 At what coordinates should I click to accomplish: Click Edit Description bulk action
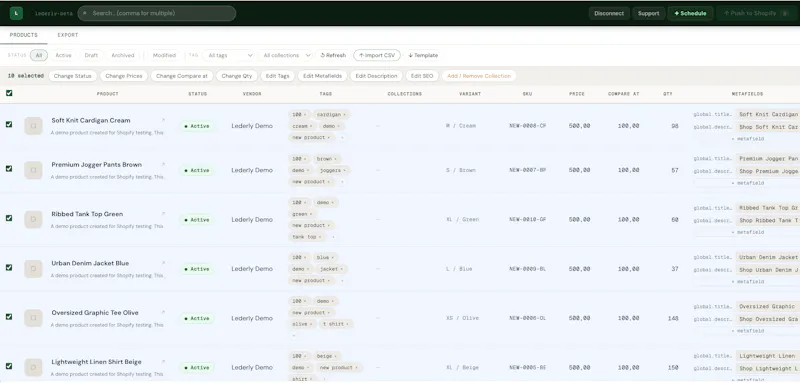coord(377,76)
